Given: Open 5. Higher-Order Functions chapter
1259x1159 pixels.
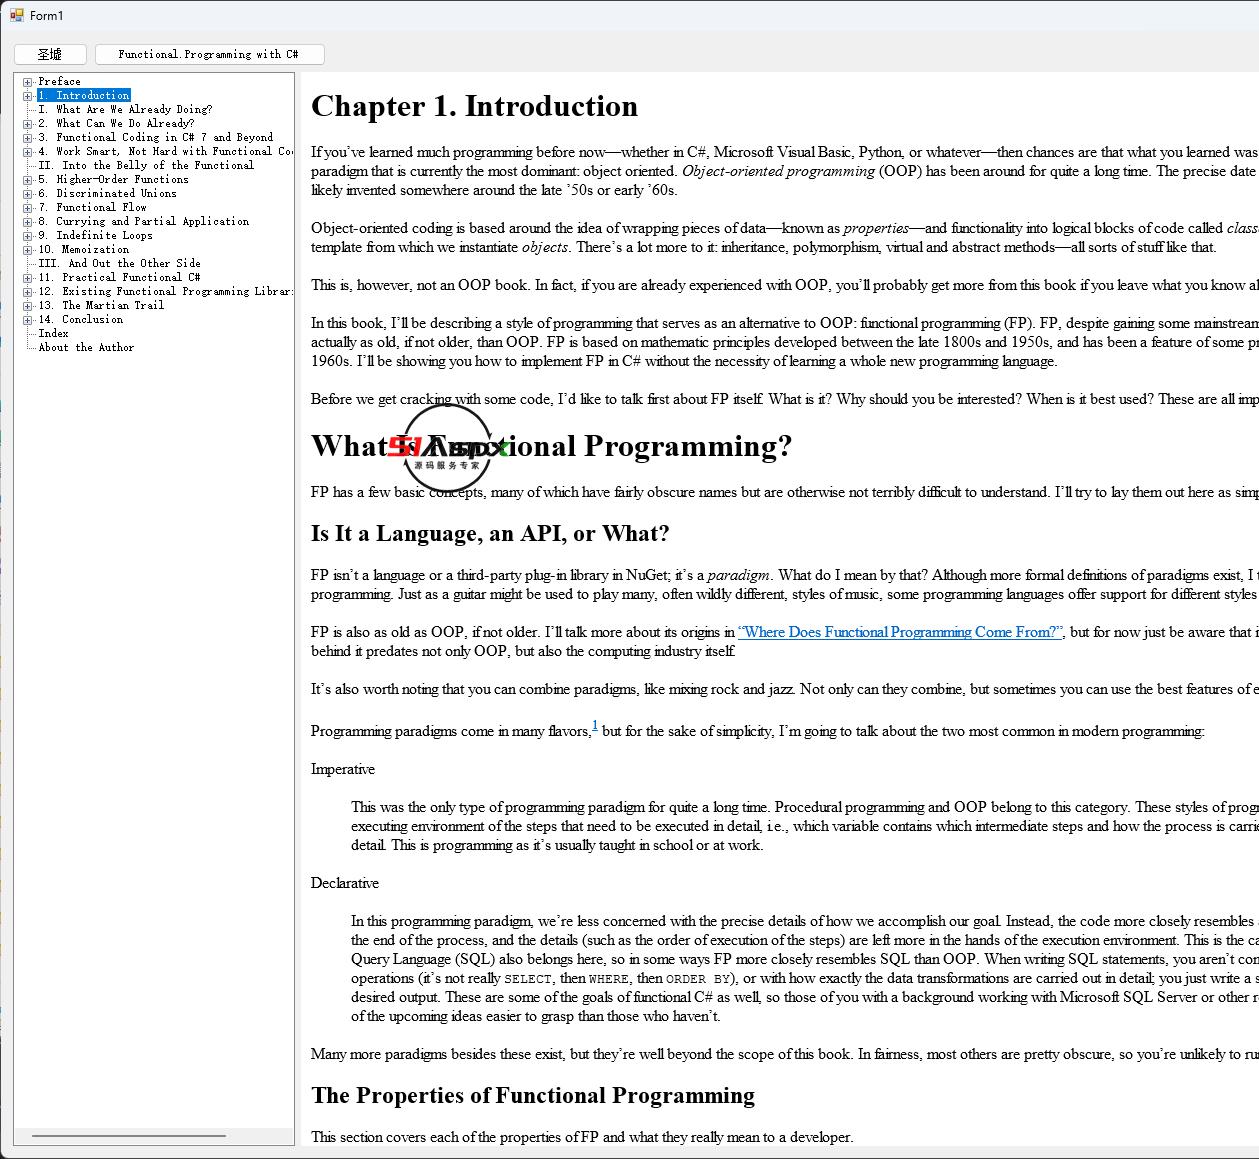Looking at the screenshot, I should pos(113,180).
